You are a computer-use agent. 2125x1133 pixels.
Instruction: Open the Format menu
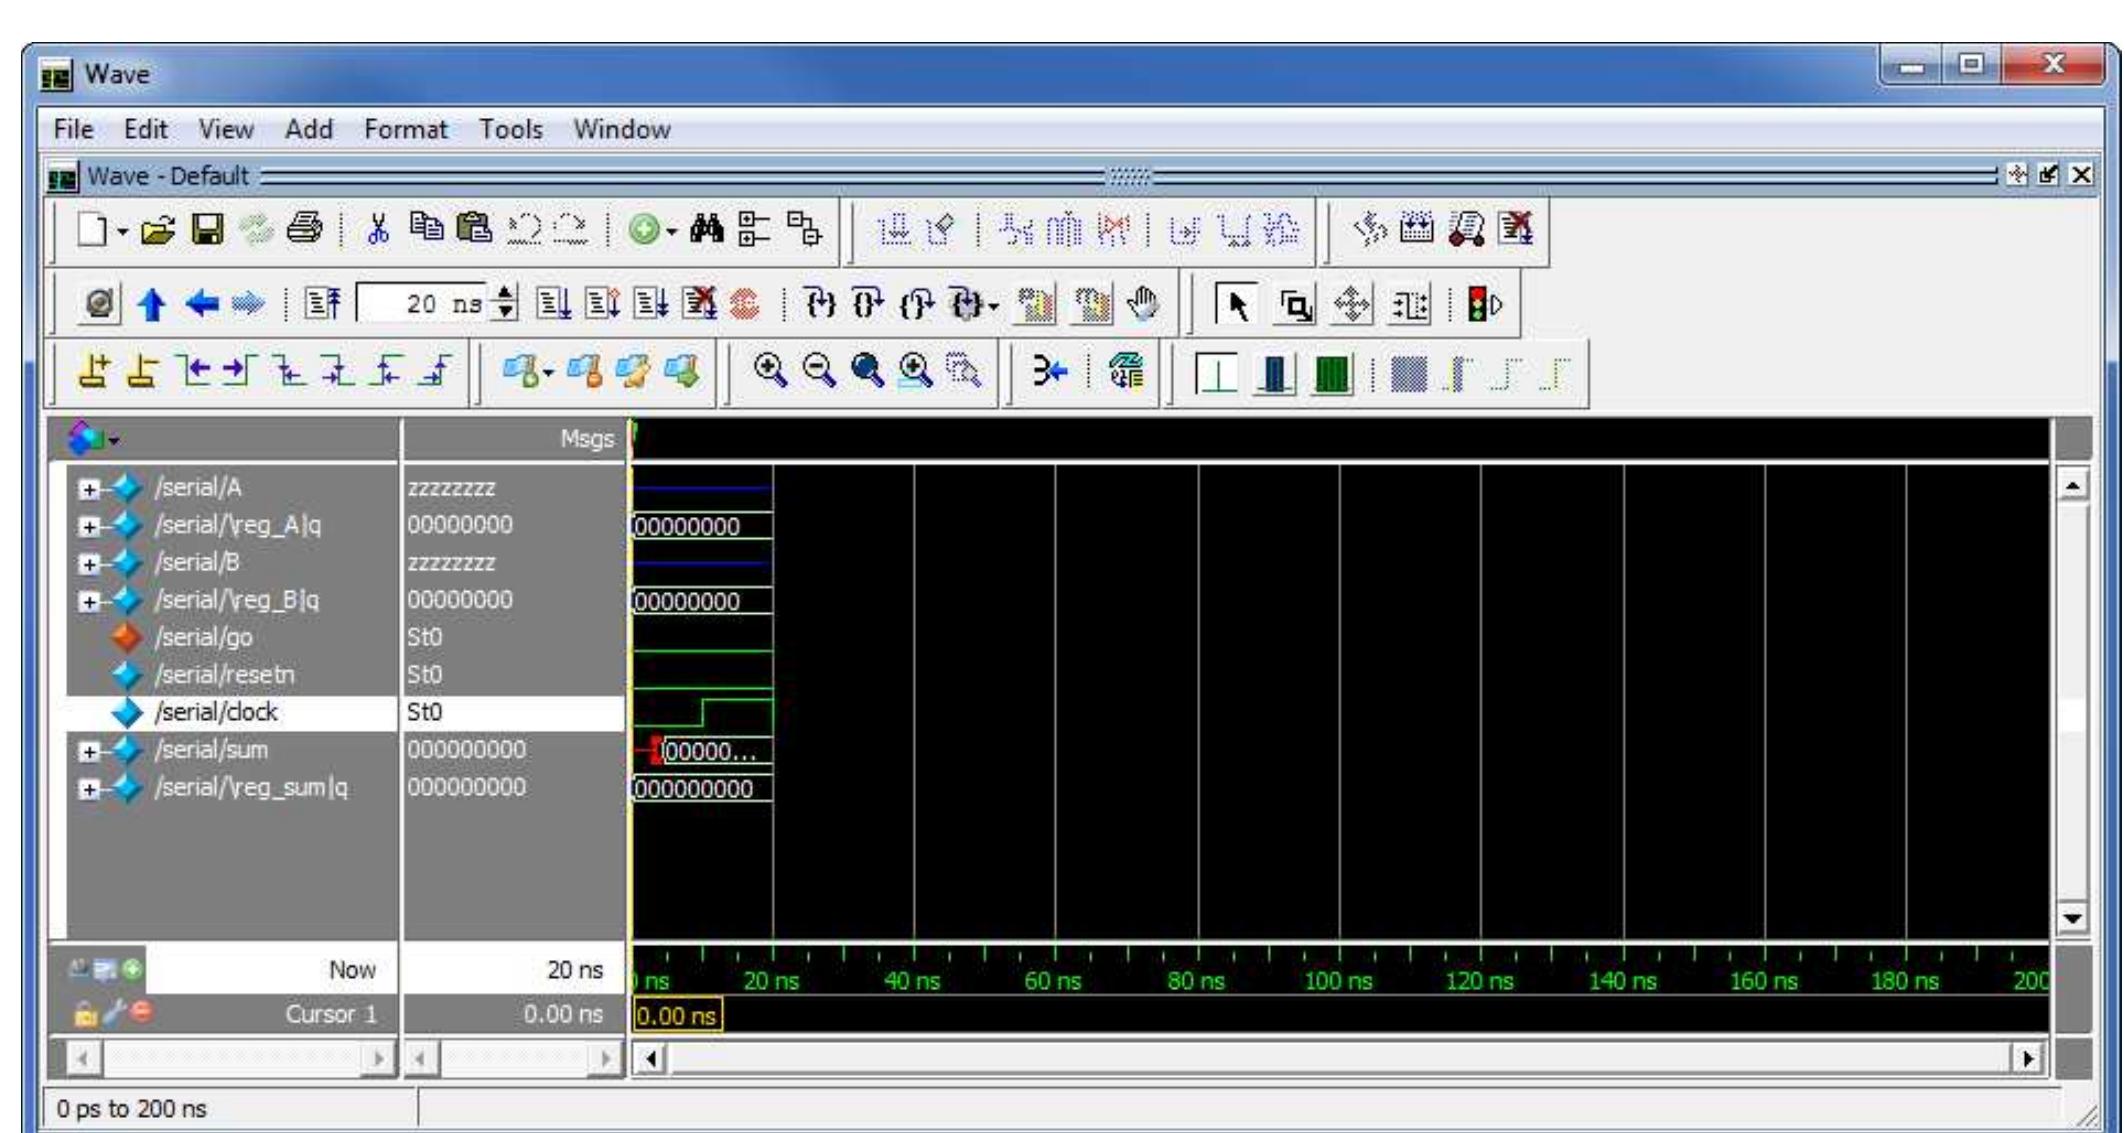coord(406,129)
